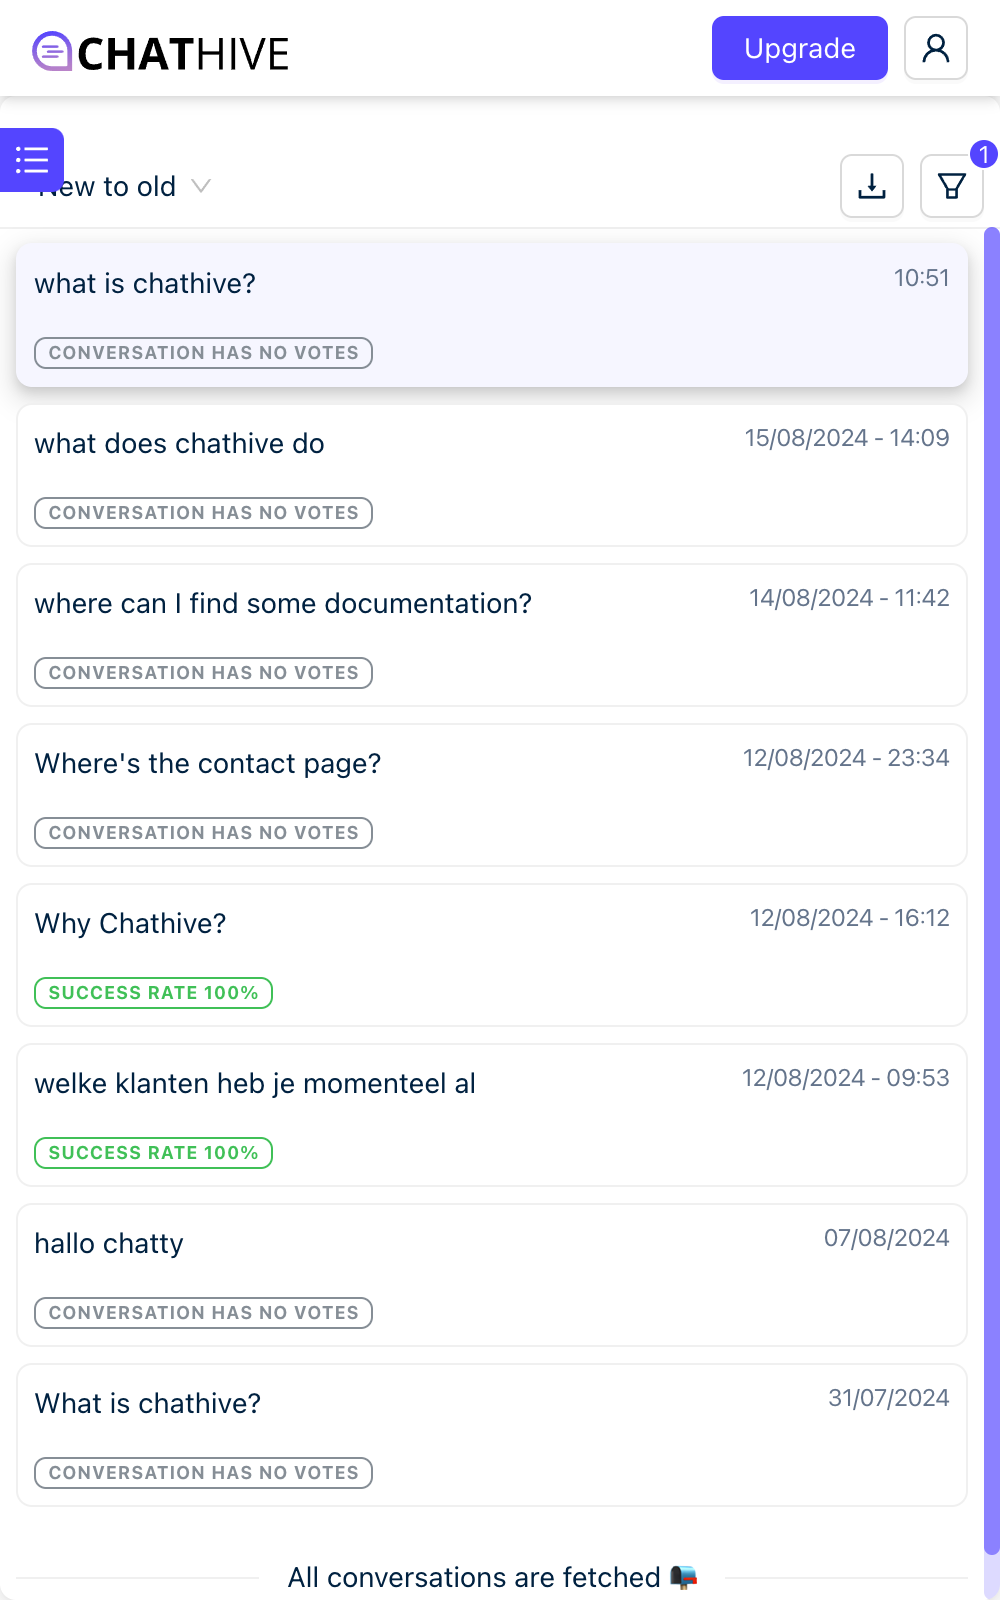Click the mailbox emoji at the bottom
The height and width of the screenshot is (1600, 1000).
point(683,1577)
